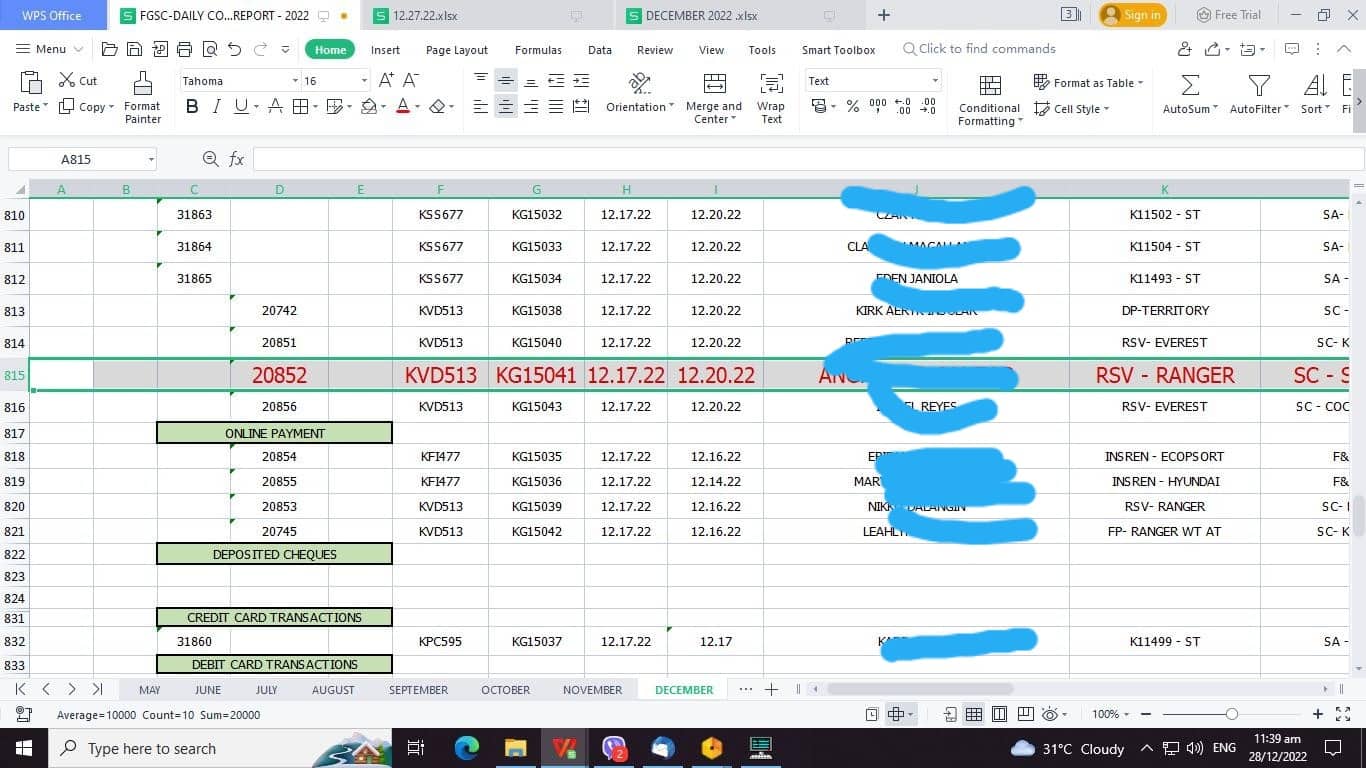Save the workbook with the save icon
The width and height of the screenshot is (1366, 768).
[135, 49]
